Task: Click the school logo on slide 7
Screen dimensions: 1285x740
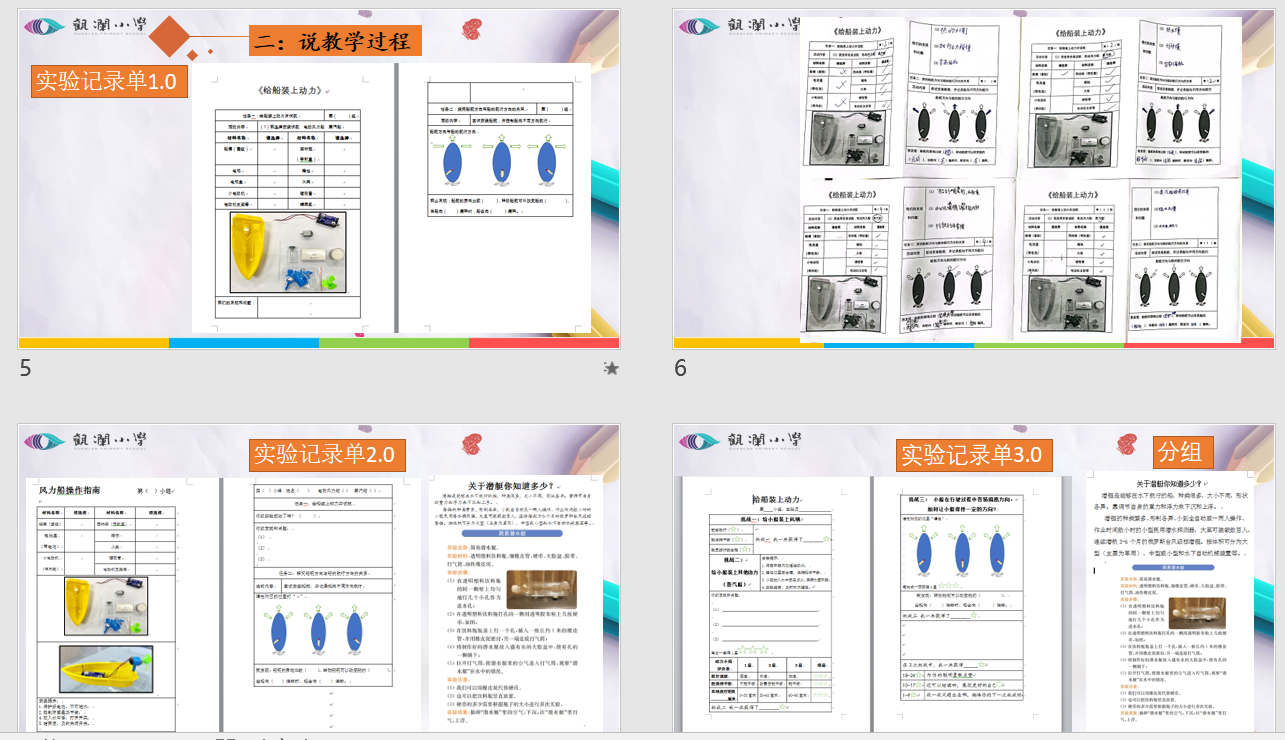Action: click(x=86, y=441)
